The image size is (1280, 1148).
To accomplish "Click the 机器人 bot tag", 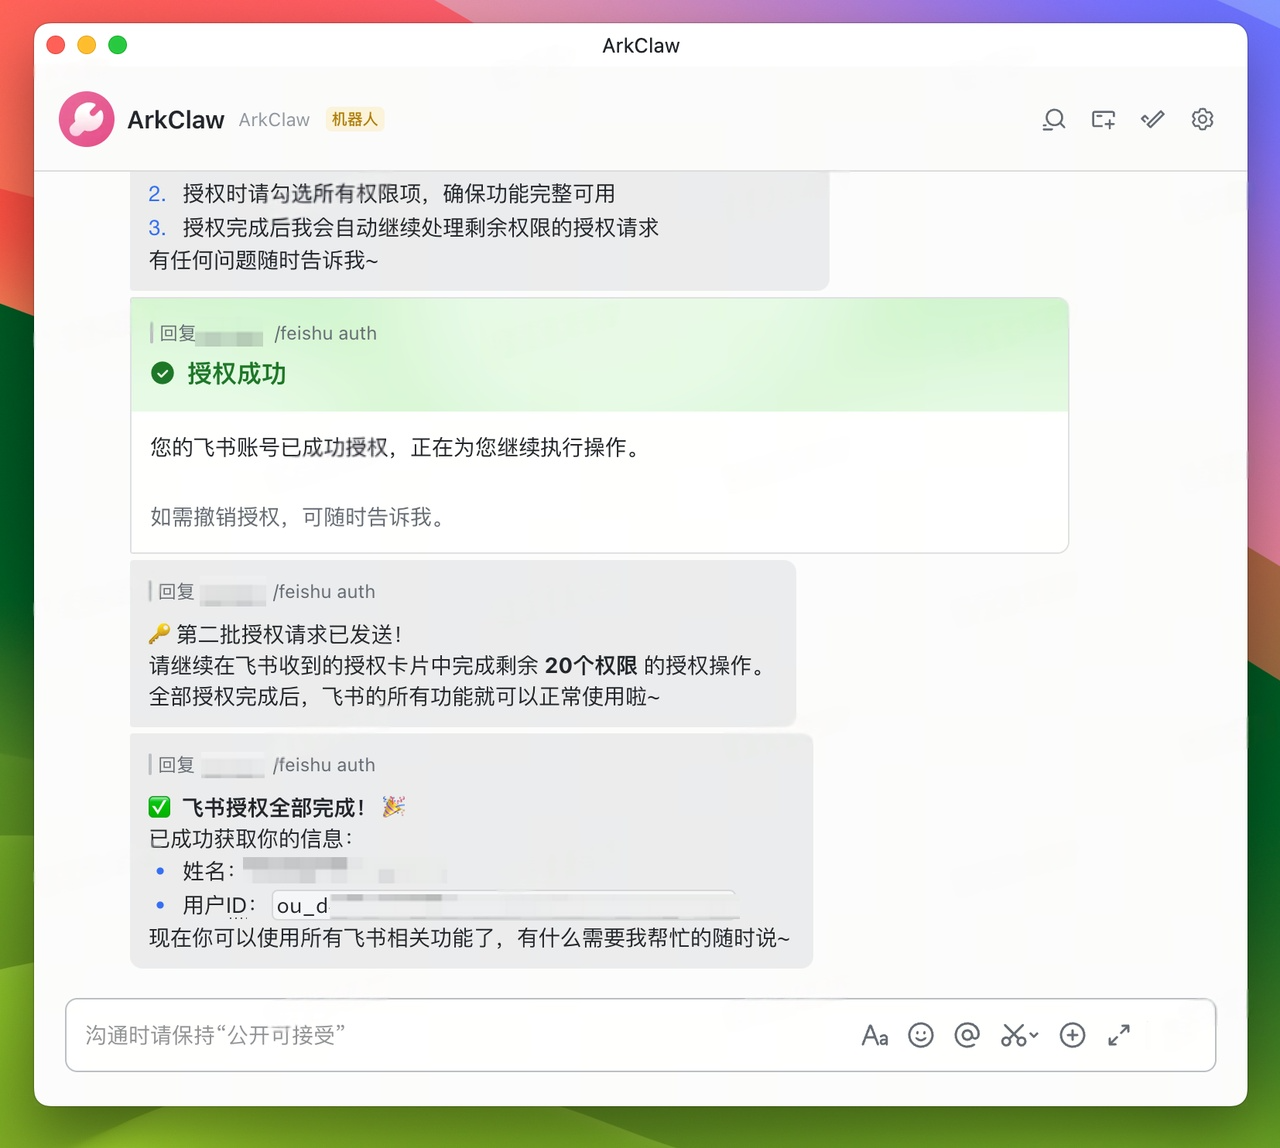I will click(x=354, y=119).
